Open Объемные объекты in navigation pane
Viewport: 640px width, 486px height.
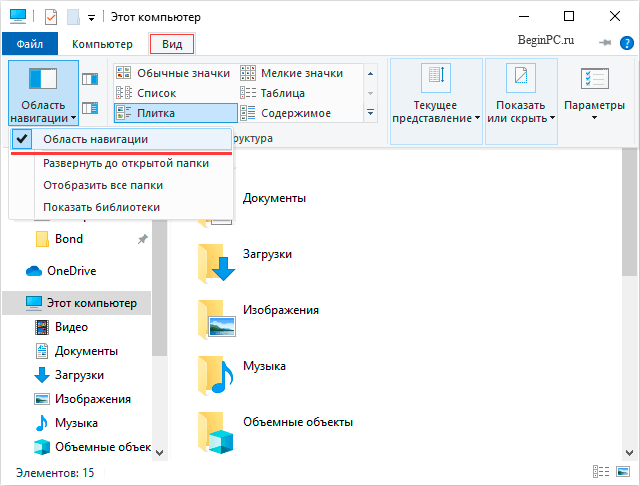coord(93,448)
